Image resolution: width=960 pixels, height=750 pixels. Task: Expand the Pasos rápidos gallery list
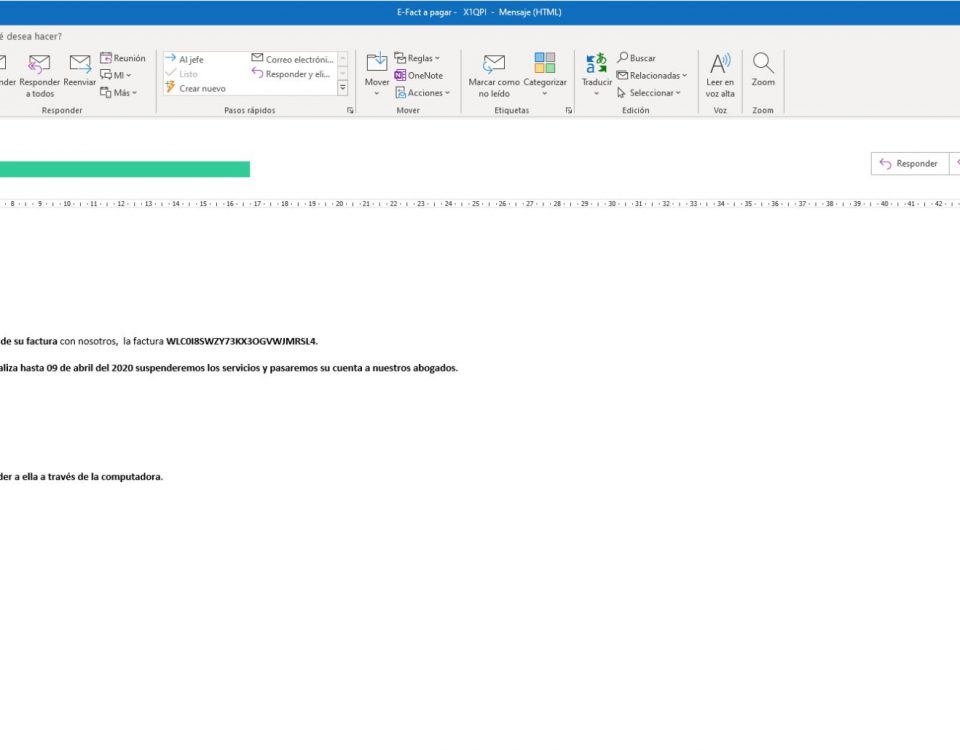pos(343,88)
